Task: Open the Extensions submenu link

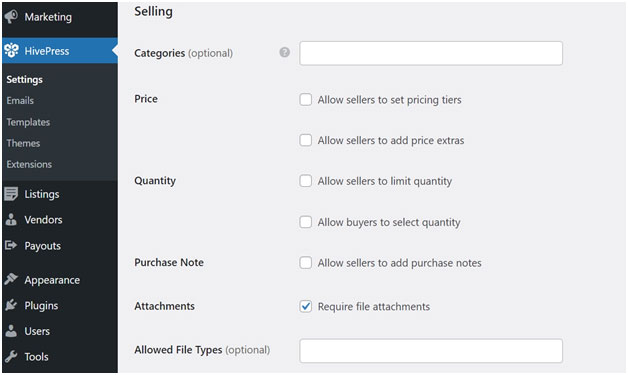Action: 29,164
